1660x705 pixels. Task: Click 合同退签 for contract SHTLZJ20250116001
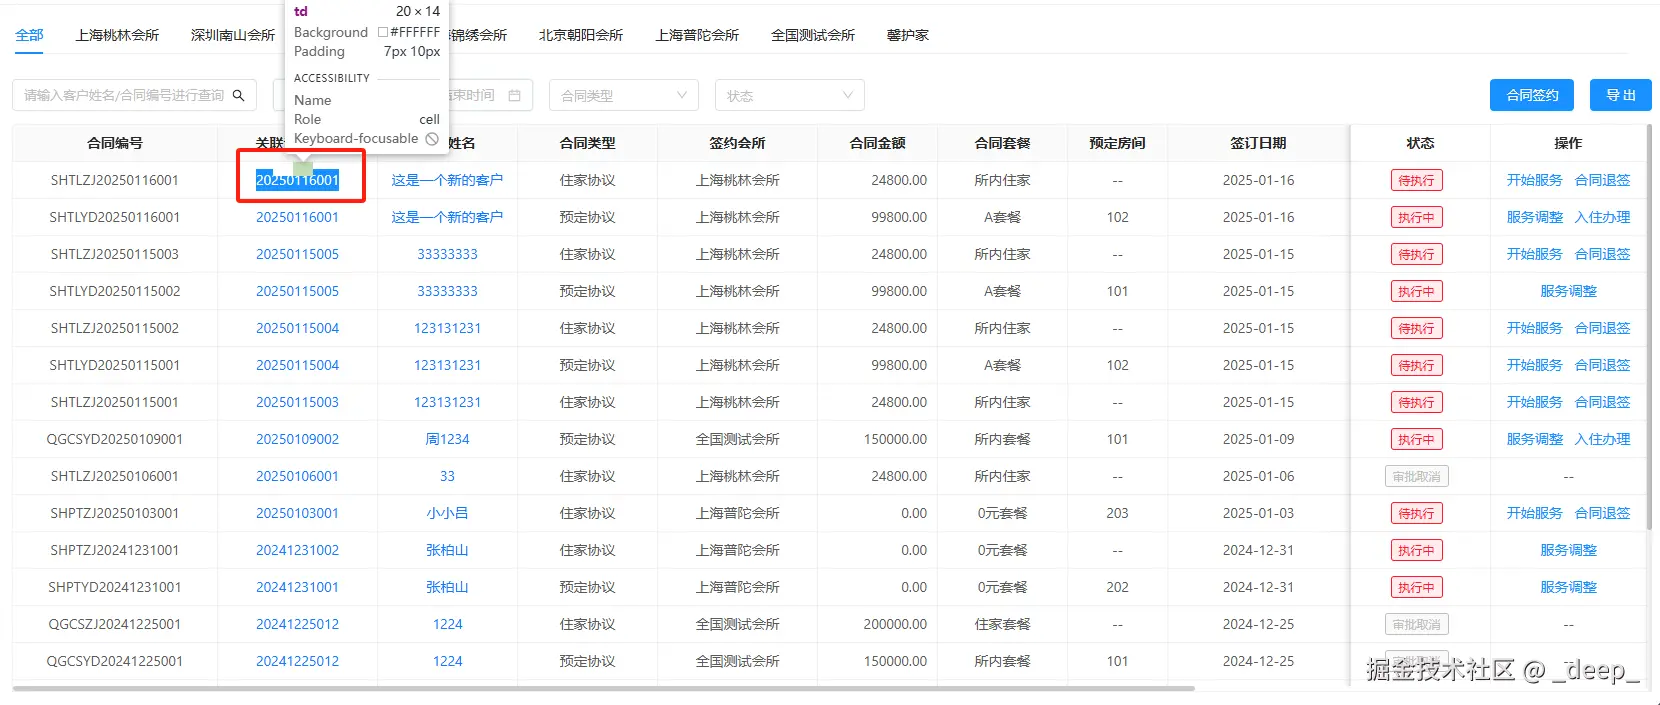click(1602, 180)
